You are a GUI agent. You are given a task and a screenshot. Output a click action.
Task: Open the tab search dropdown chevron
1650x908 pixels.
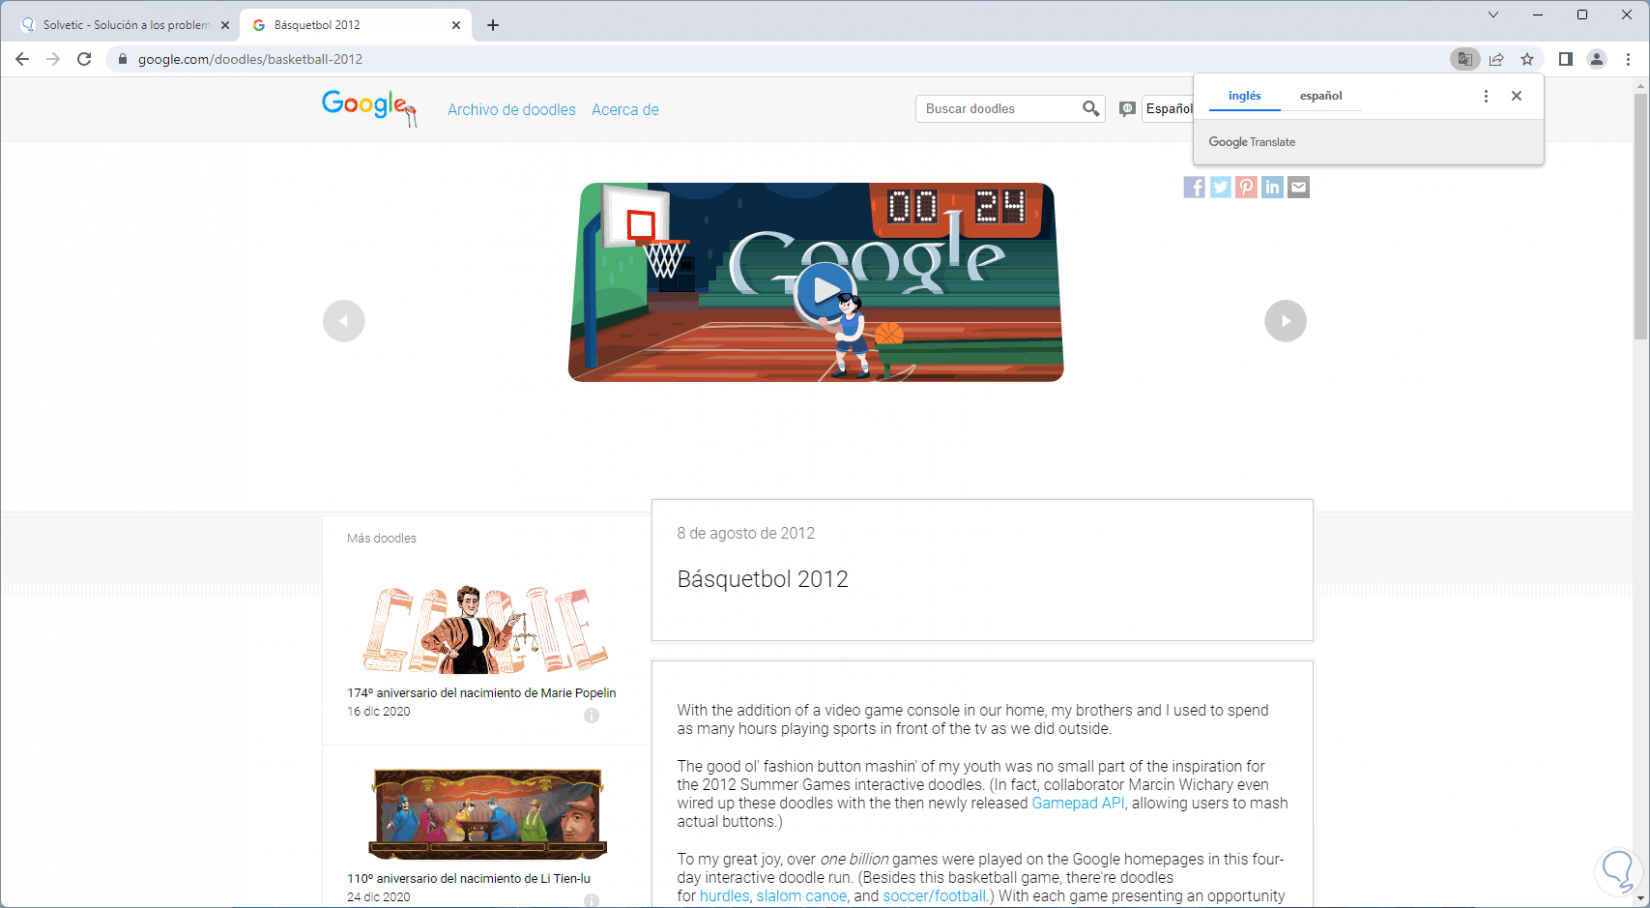coord(1493,15)
